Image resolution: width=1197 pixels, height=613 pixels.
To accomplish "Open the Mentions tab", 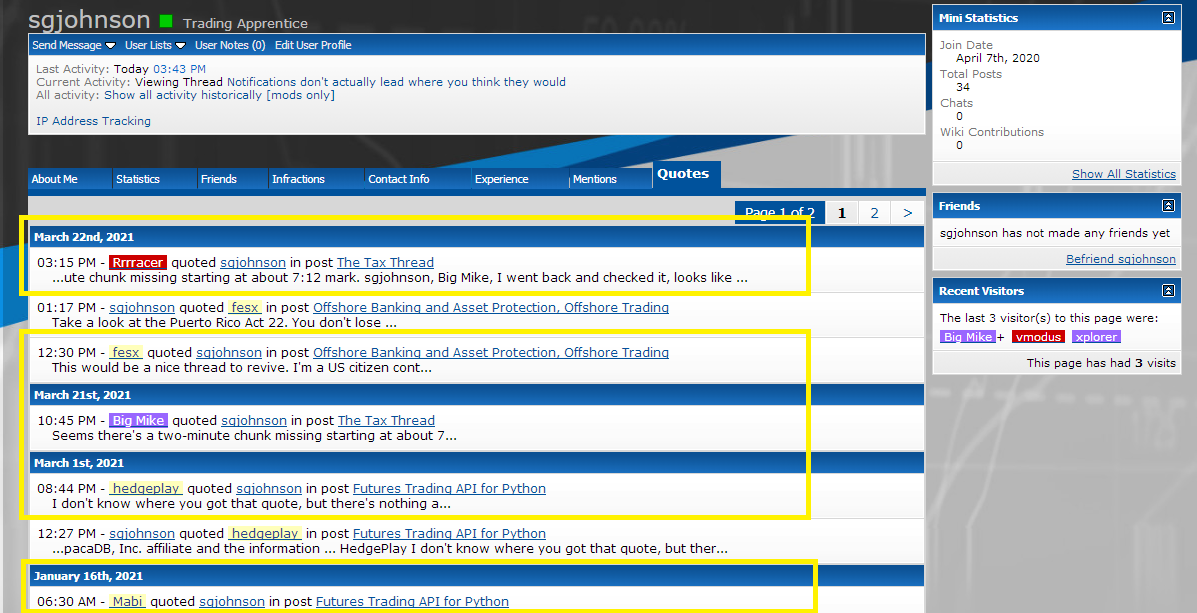I will tap(611, 179).
